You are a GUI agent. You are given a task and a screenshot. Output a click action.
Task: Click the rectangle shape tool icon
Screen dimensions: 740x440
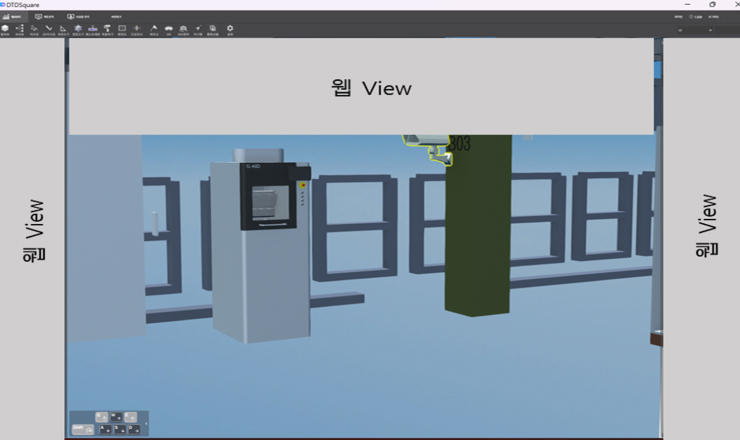(x=122, y=29)
